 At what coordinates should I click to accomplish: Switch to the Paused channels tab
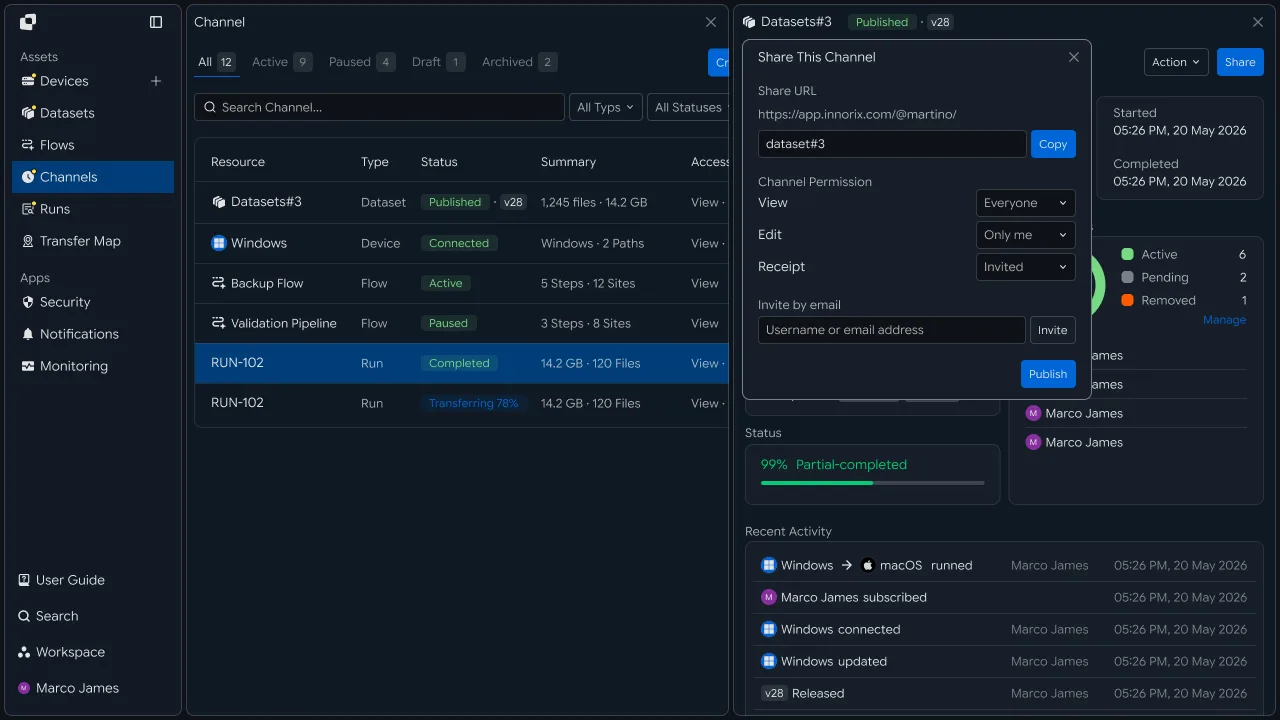point(362,62)
